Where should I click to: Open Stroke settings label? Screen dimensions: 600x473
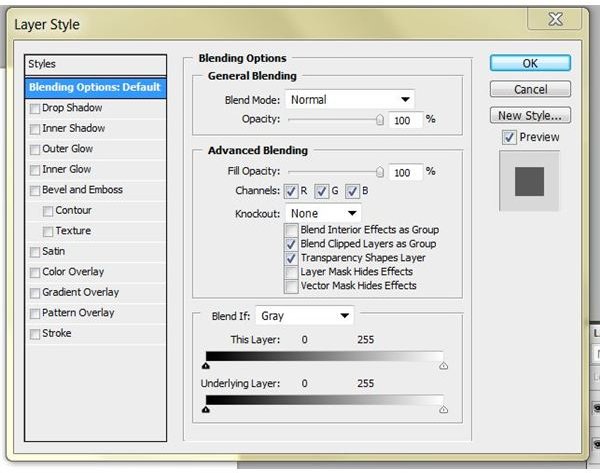tap(57, 333)
